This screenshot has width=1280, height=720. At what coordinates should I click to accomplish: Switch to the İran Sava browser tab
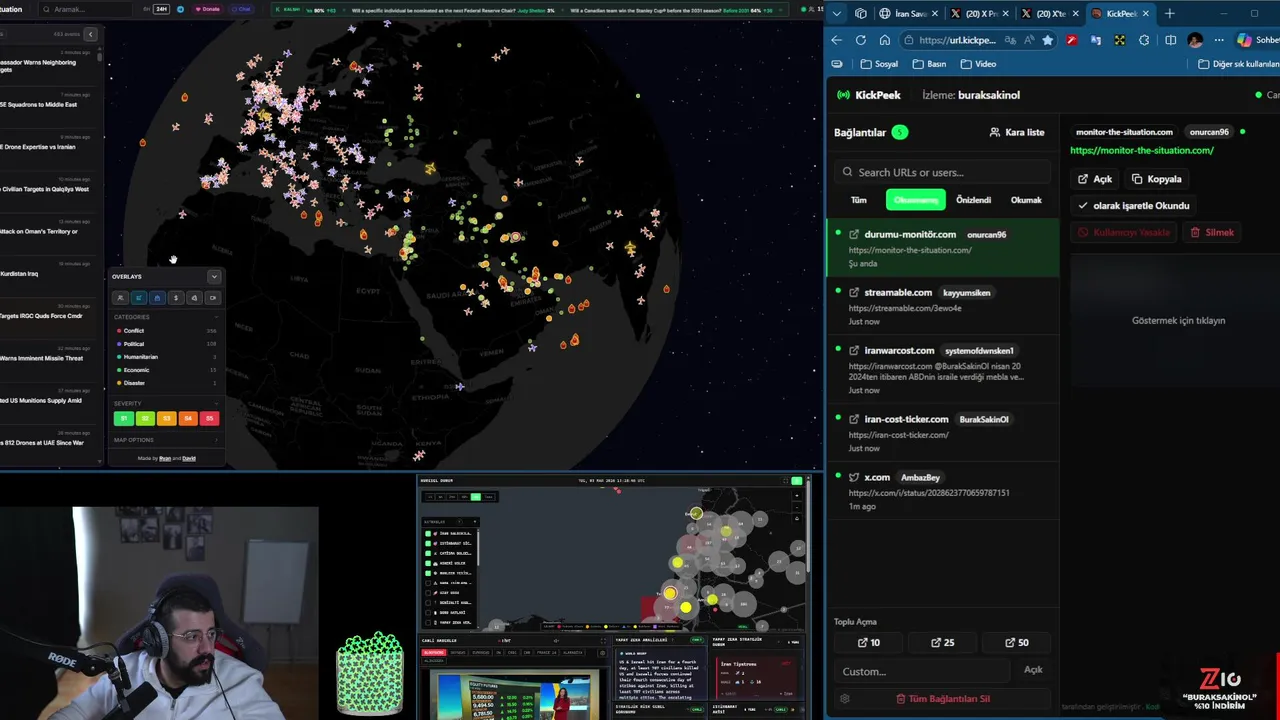tap(907, 14)
